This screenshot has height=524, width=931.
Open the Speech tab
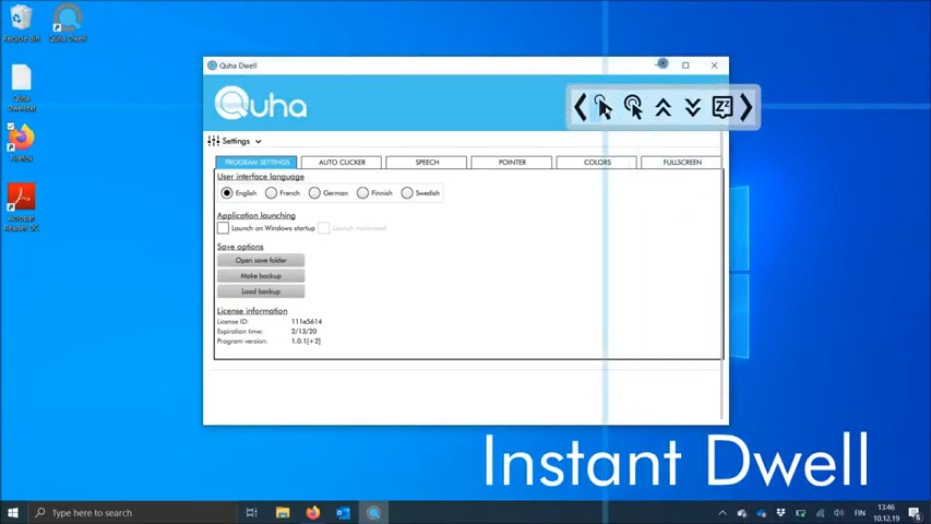pyautogui.click(x=427, y=162)
